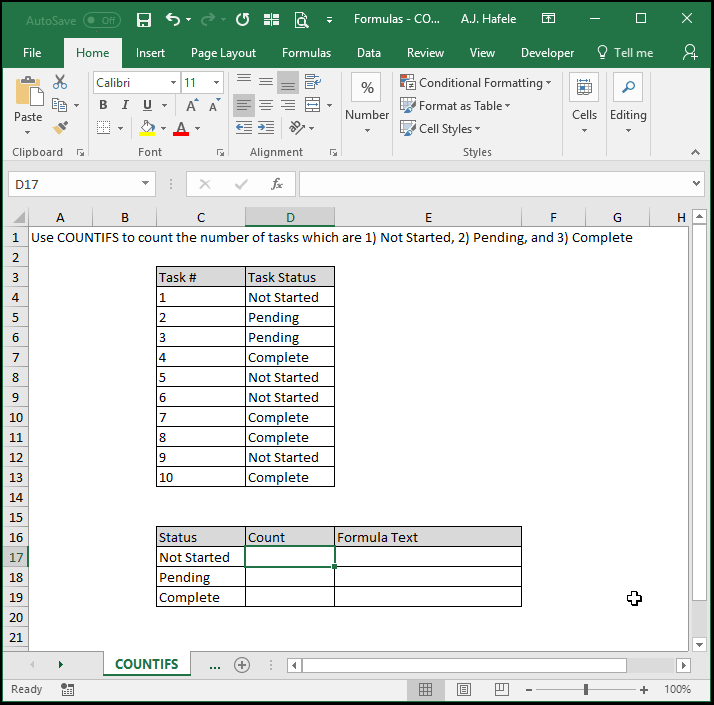Click the Insert Function fx button
The image size is (714, 705).
click(x=277, y=184)
